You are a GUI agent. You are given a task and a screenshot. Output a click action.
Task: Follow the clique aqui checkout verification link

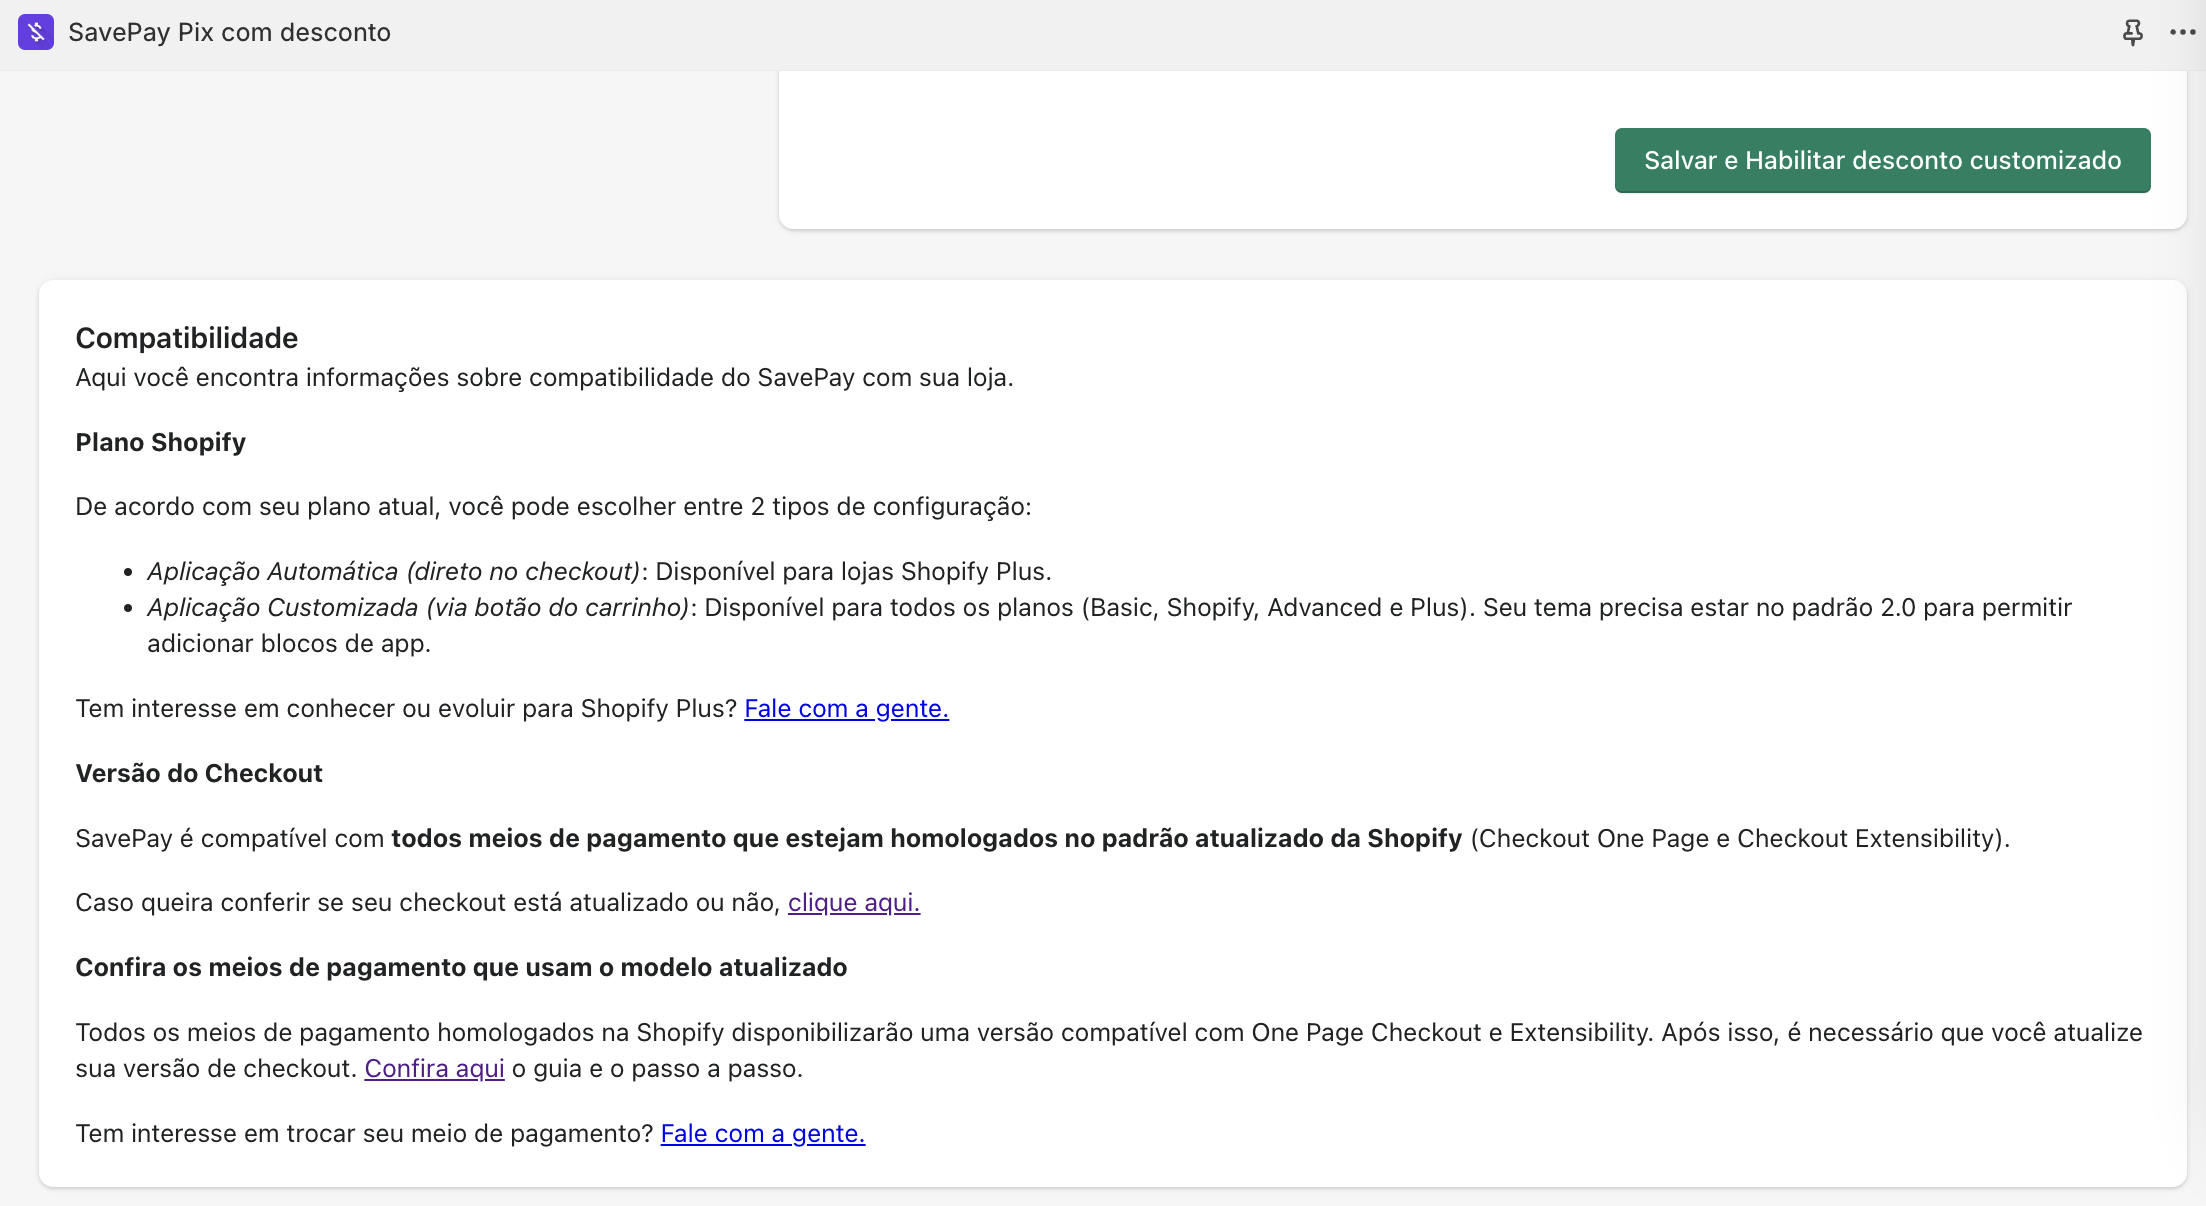[x=853, y=902]
